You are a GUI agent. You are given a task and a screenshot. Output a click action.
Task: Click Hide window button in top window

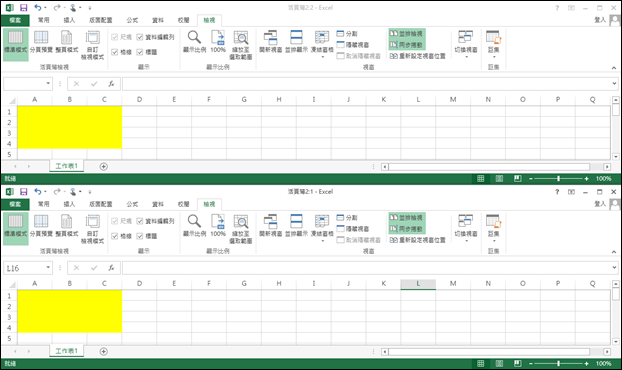tap(353, 45)
